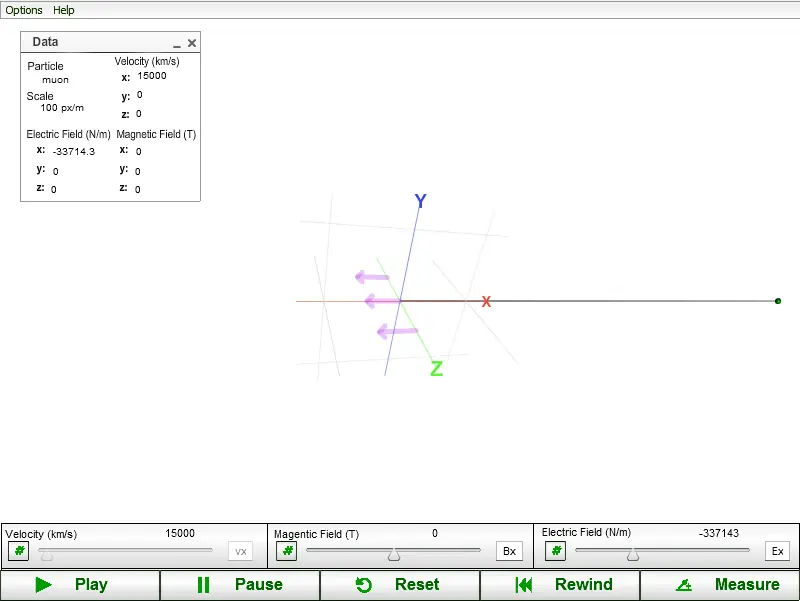The width and height of the screenshot is (800, 601).
Task: Select the muon particle text
Action: pyautogui.click(x=55, y=80)
